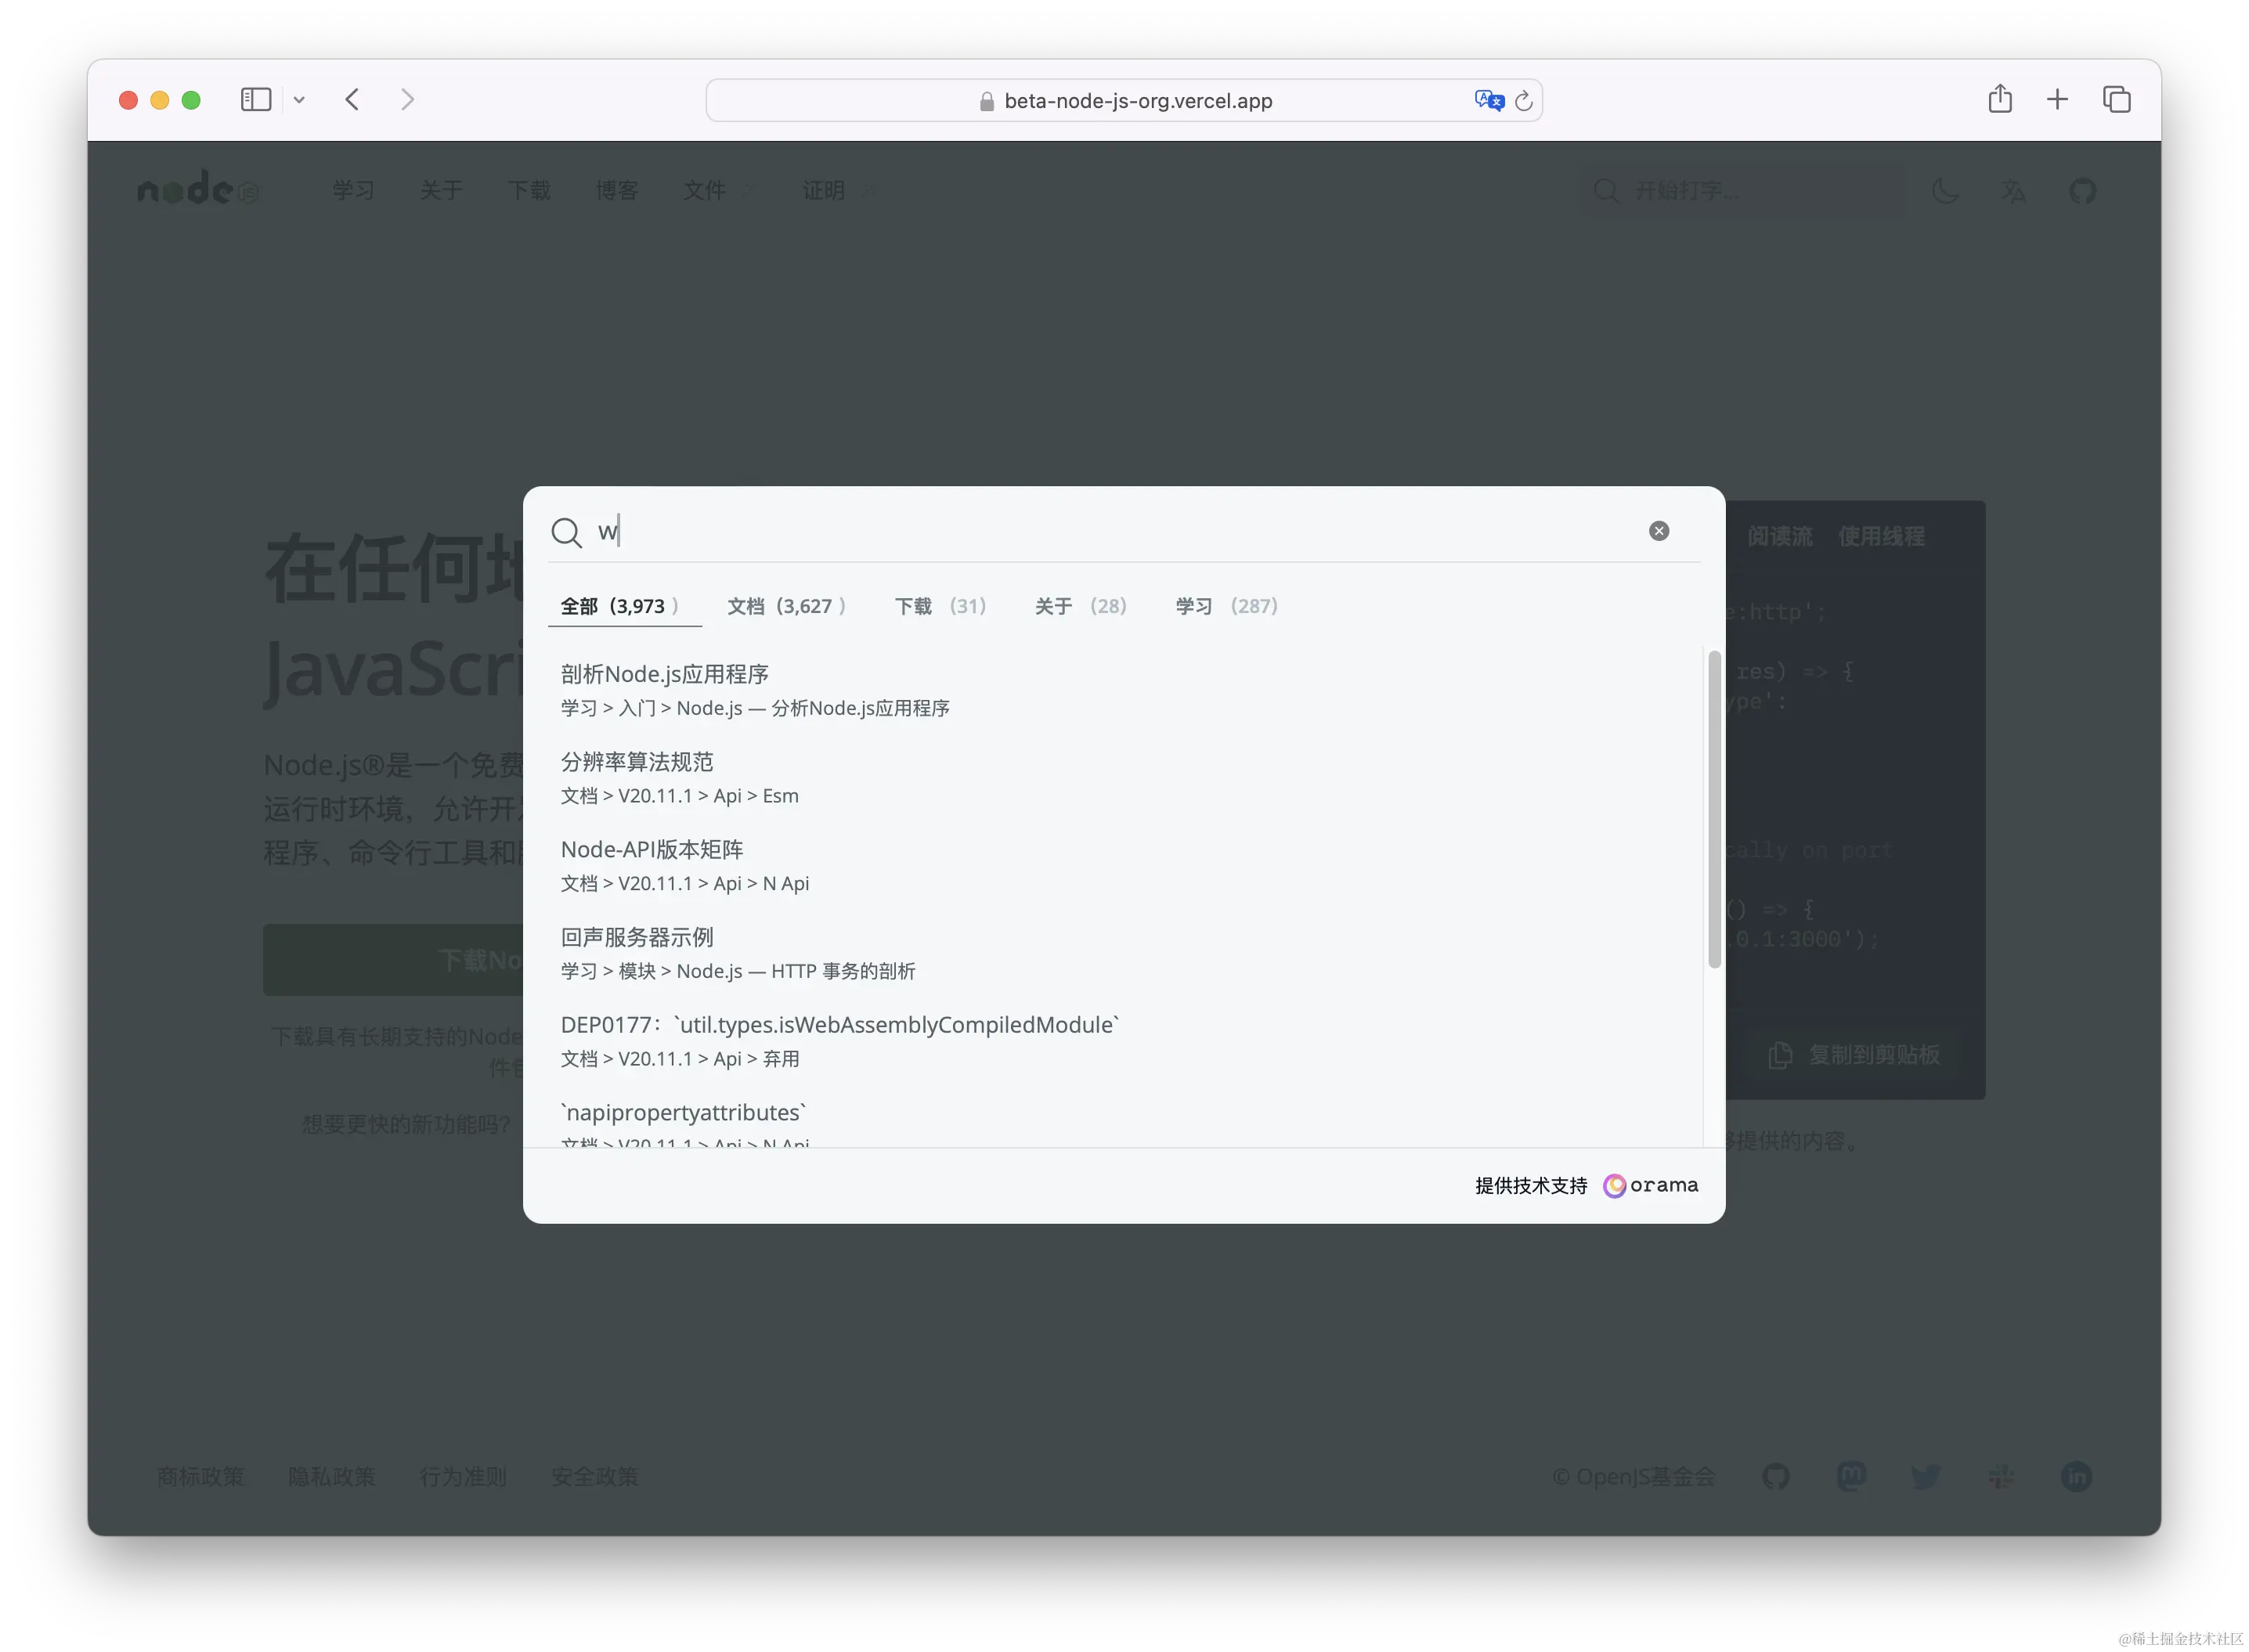2249x1652 pixels.
Task: Click the address bar URL field
Action: (1123, 100)
